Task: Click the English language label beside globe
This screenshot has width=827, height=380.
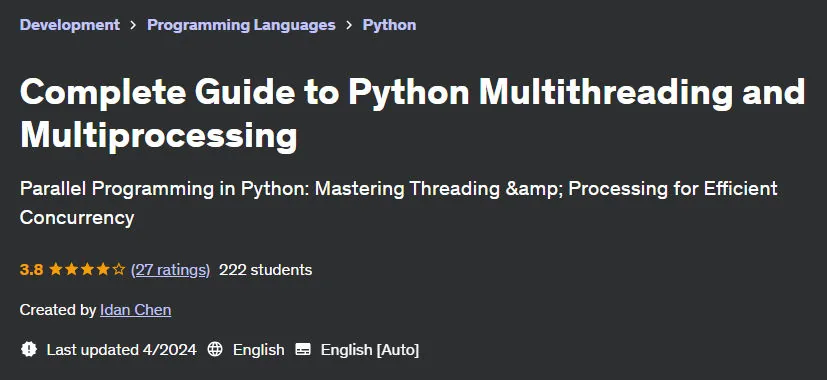Action: [x=258, y=349]
